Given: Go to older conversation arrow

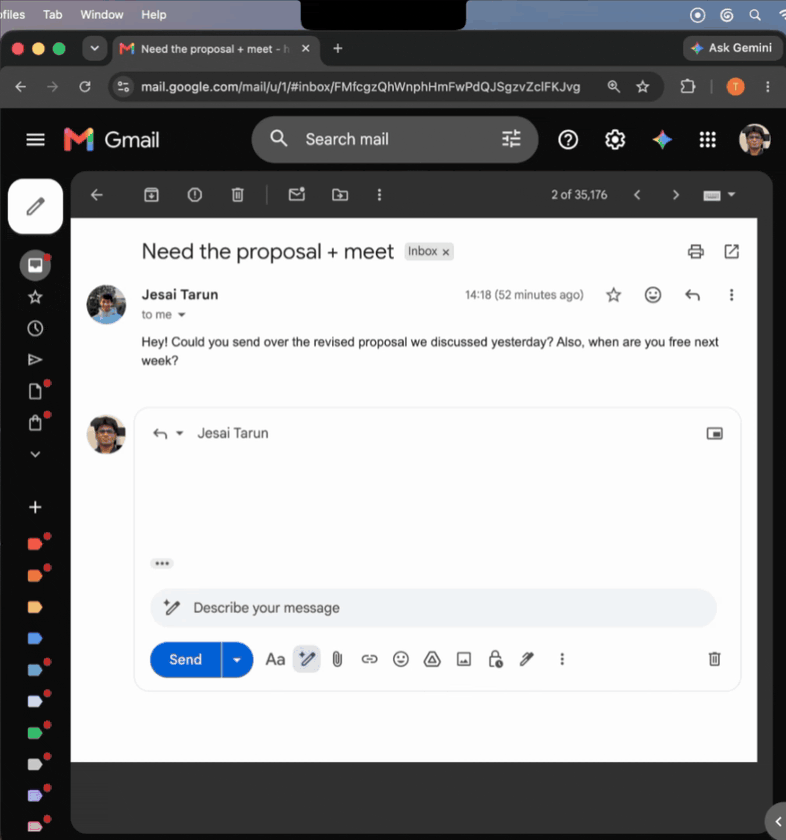Looking at the screenshot, I should [676, 195].
